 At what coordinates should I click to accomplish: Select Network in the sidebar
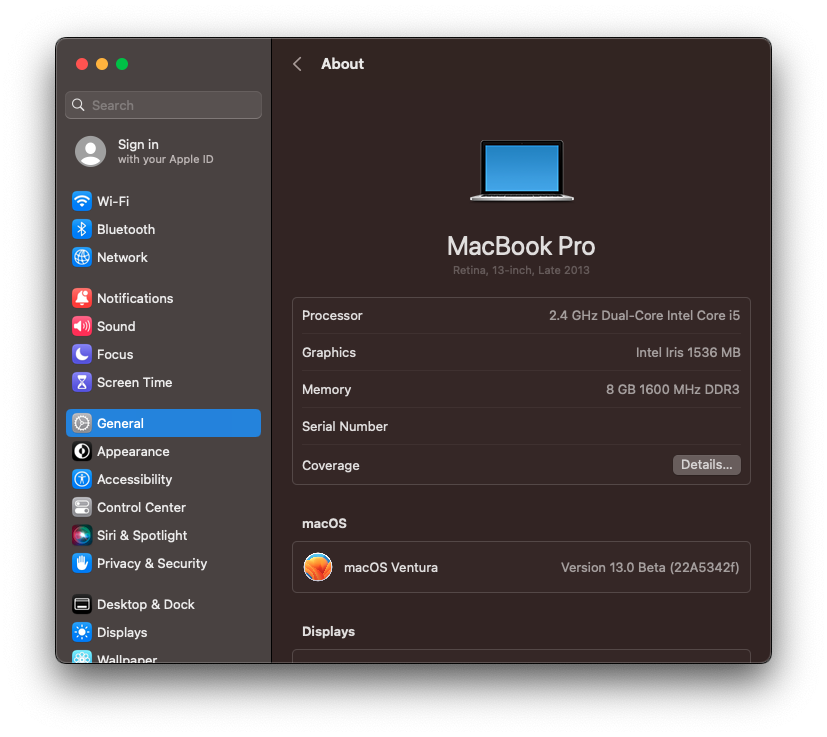tap(122, 257)
